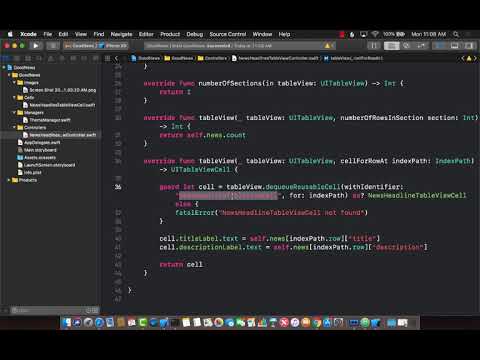Collapse the Cells group
Screen dimensions: 480x360
(x=14, y=97)
